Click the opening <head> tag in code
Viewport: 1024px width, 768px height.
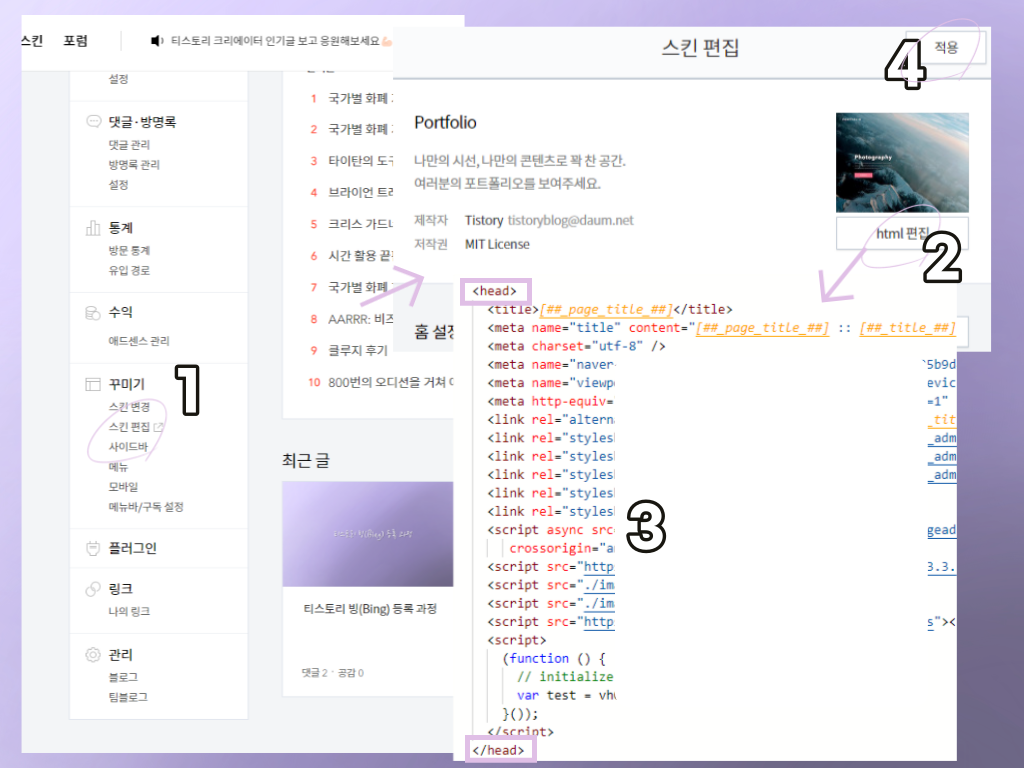pyautogui.click(x=495, y=291)
